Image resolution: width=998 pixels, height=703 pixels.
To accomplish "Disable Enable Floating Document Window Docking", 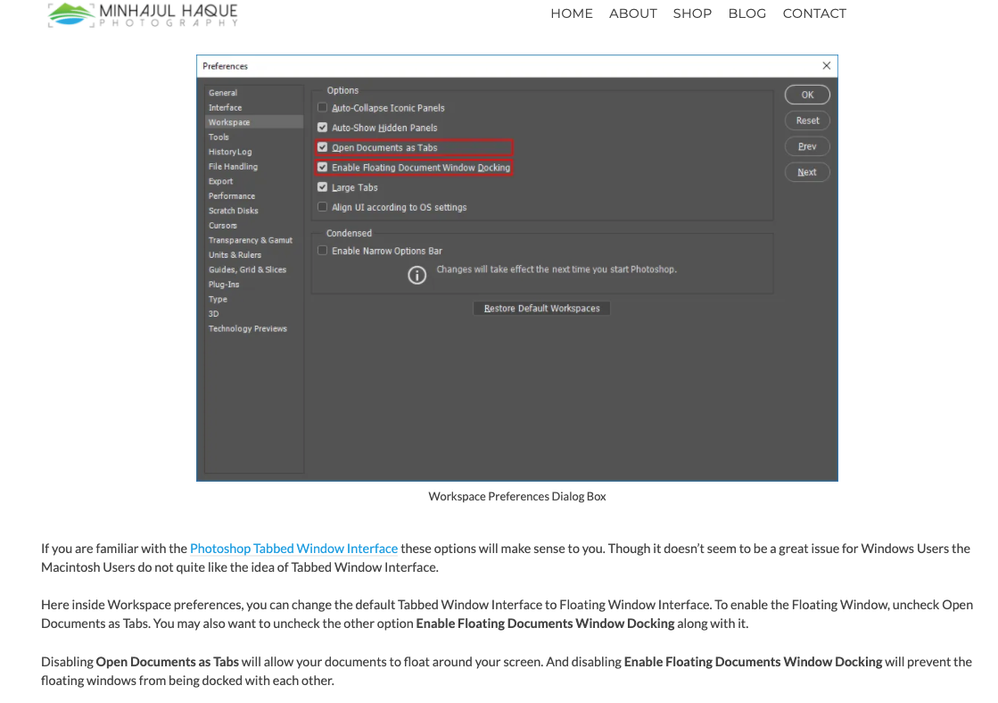I will click(x=323, y=167).
